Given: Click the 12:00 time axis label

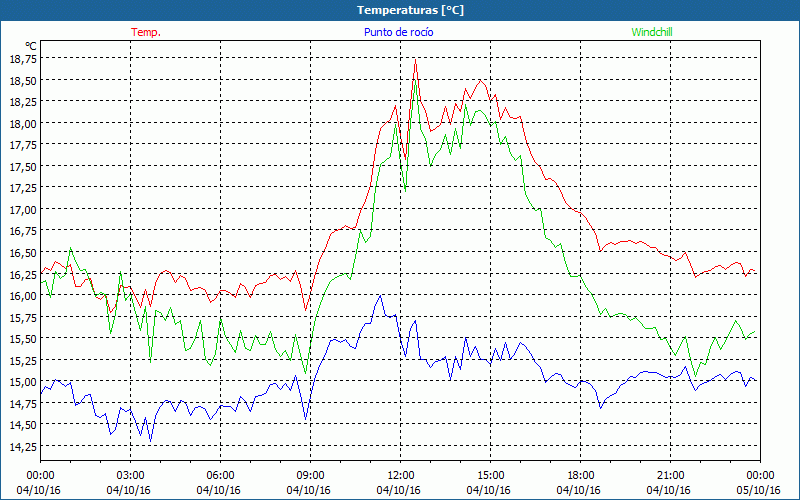Looking at the screenshot, I should (x=401, y=476).
